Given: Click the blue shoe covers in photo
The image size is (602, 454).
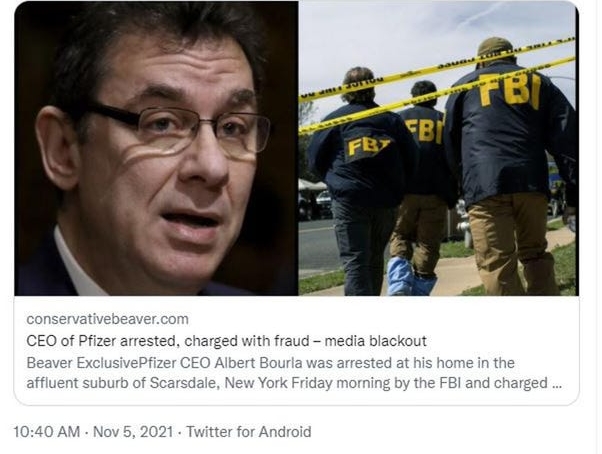Looking at the screenshot, I should 409,277.
